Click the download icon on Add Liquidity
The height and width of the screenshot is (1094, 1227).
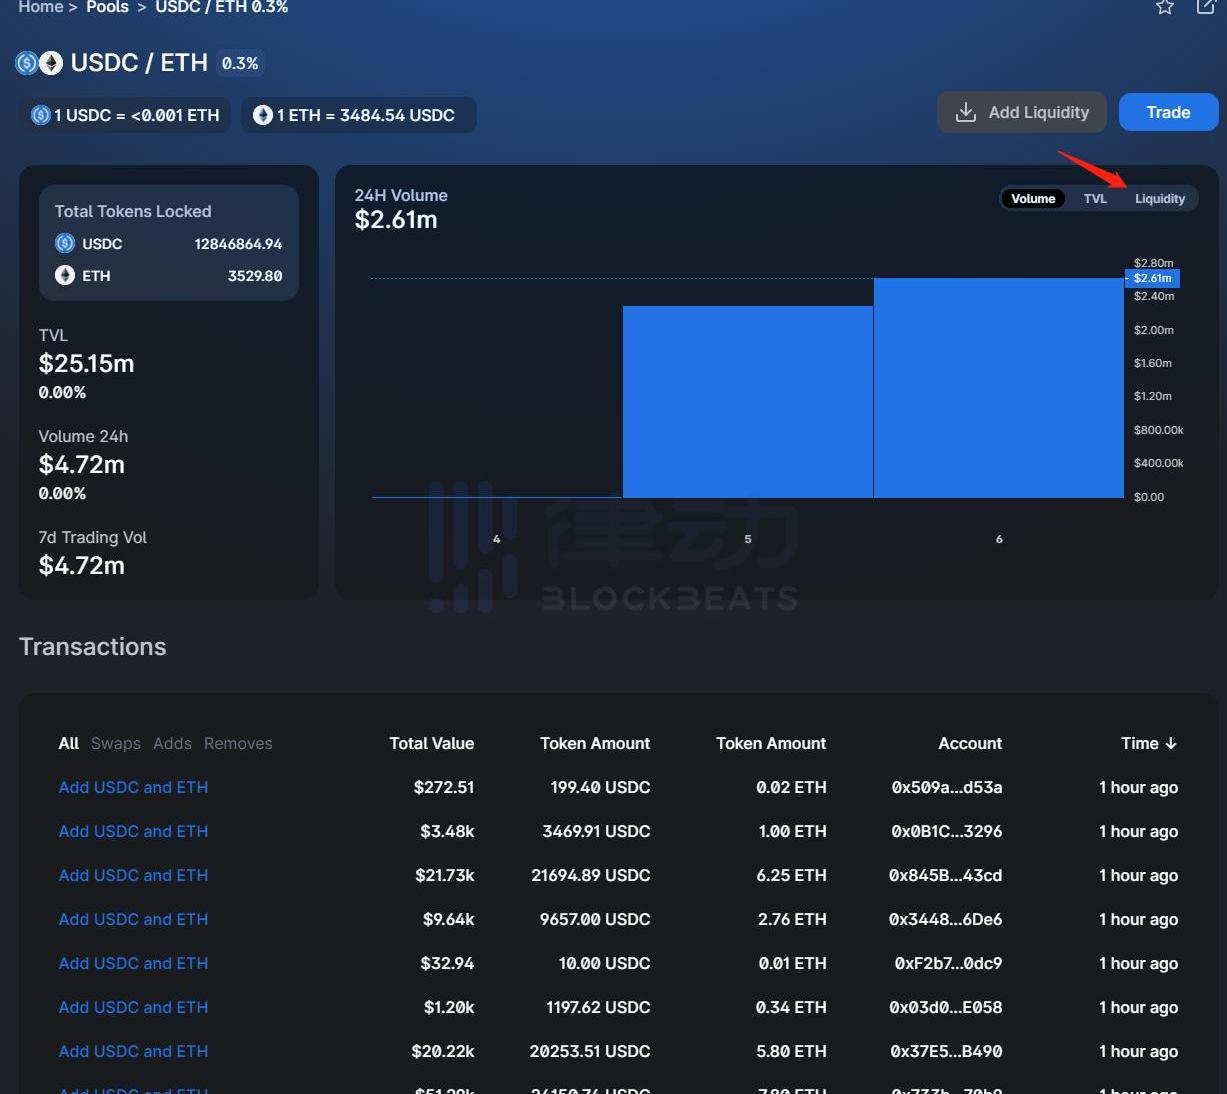(x=965, y=112)
